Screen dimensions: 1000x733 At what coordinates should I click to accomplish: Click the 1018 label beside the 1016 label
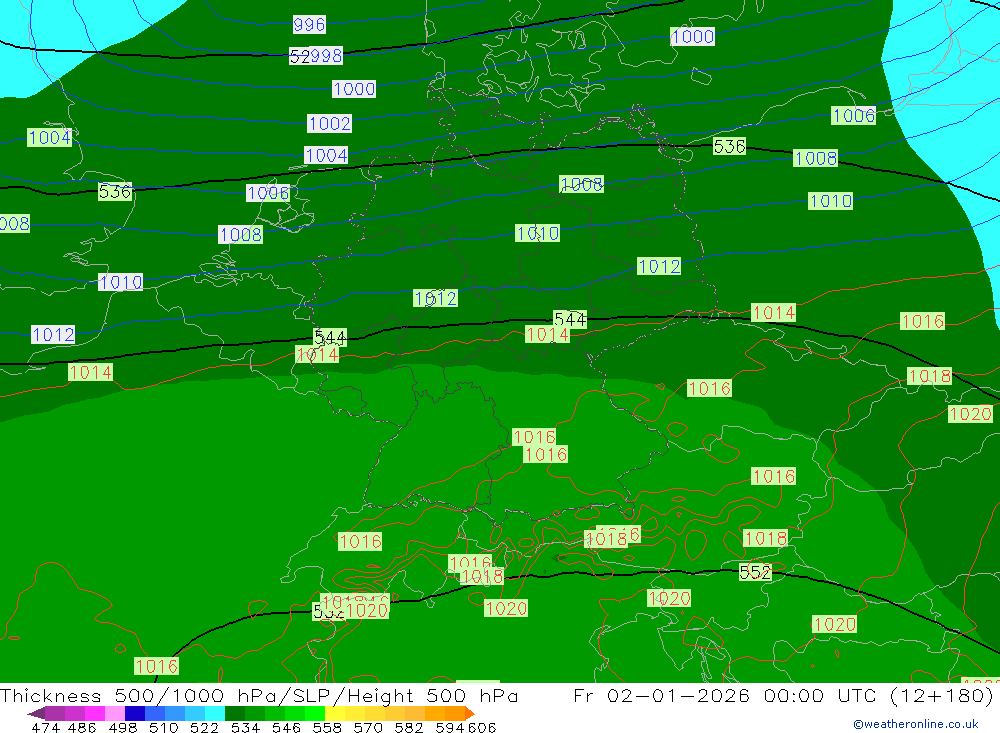pos(930,376)
